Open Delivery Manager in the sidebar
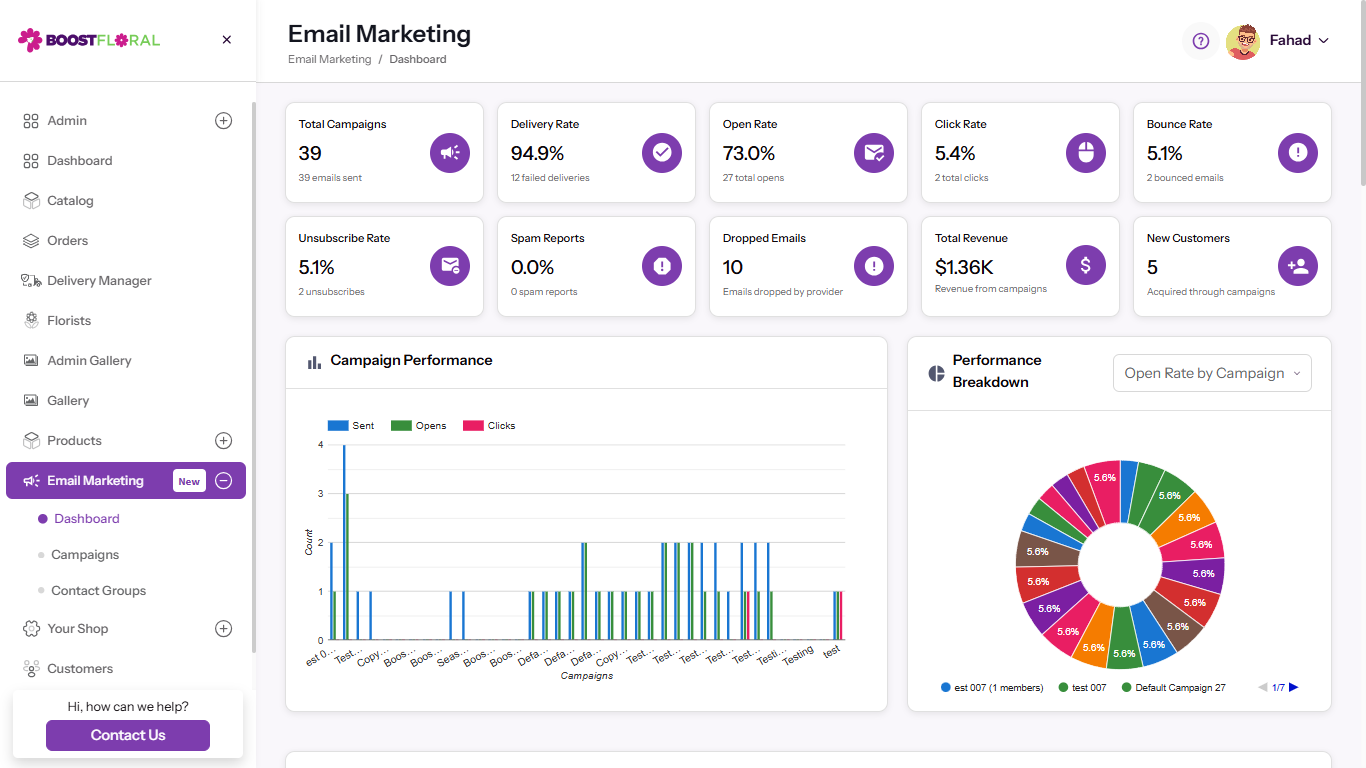This screenshot has height=768, width=1366. (99, 281)
